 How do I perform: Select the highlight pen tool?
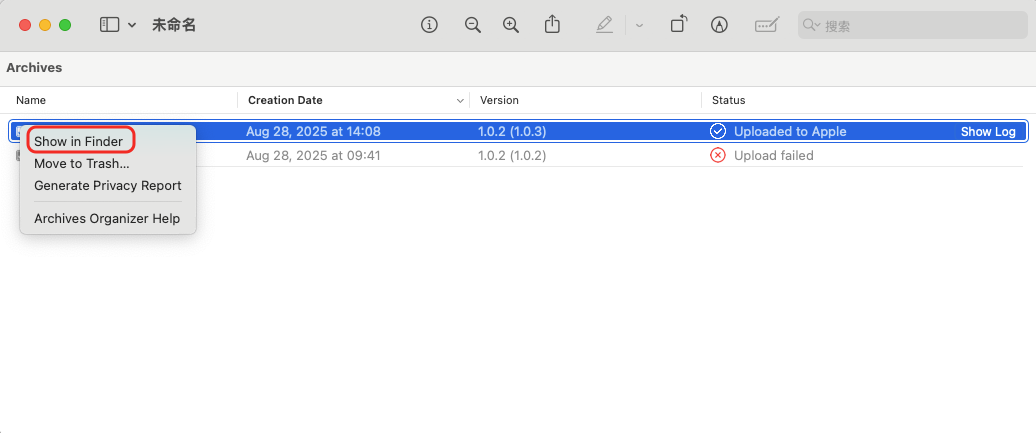[x=604, y=25]
